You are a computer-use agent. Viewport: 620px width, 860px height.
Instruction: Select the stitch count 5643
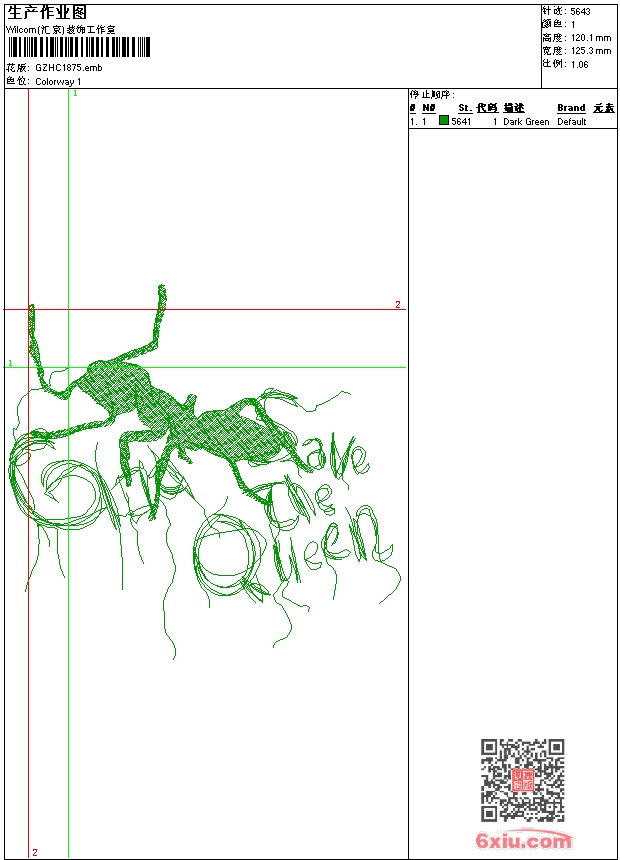(580, 12)
